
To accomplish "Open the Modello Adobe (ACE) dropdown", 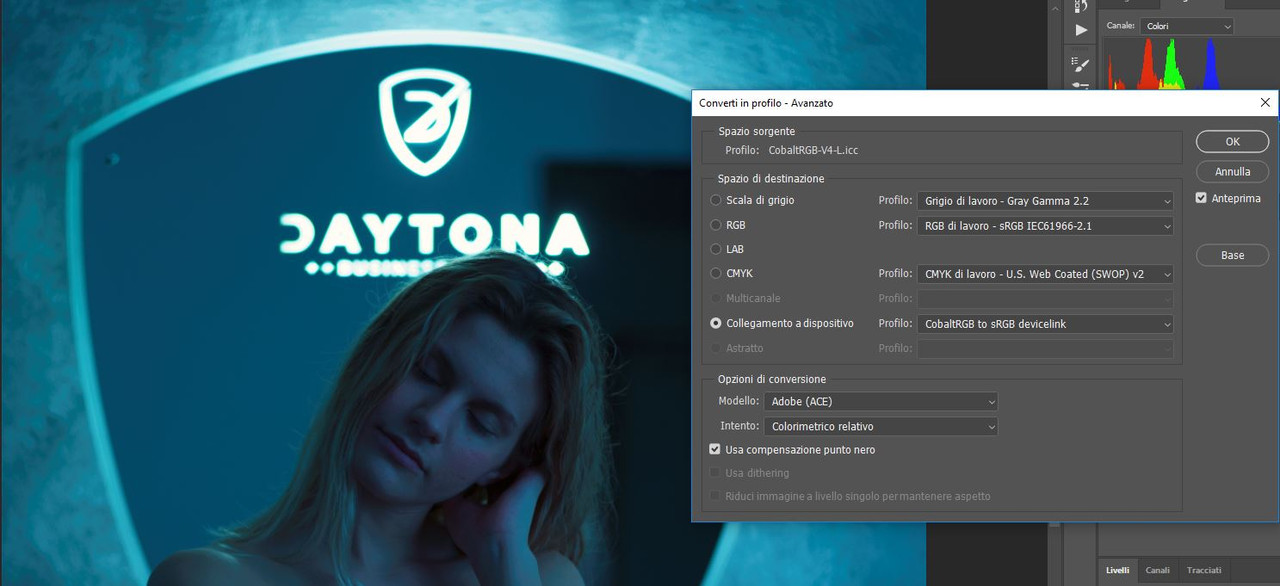I will 881,402.
